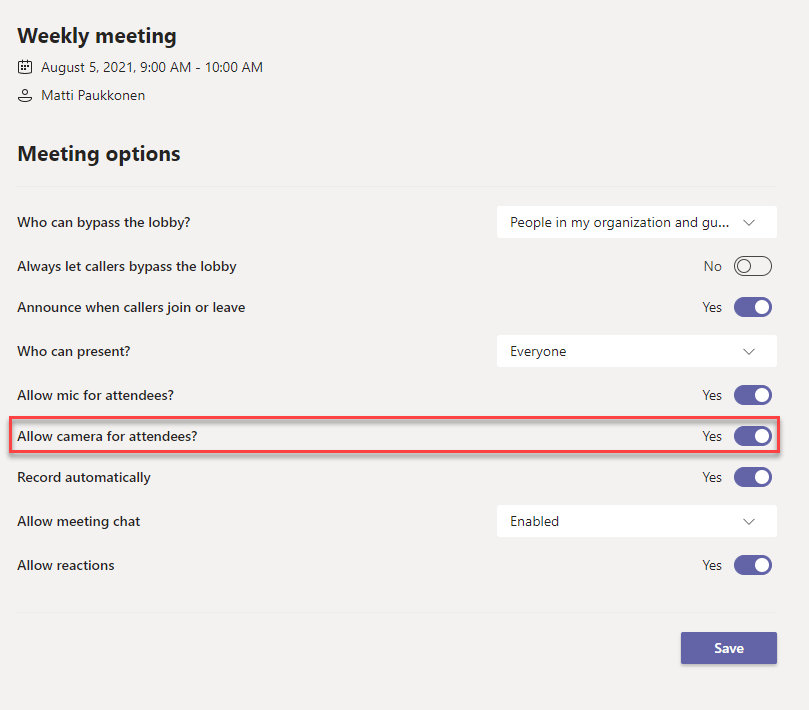Click the organizer person icon

point(25,96)
